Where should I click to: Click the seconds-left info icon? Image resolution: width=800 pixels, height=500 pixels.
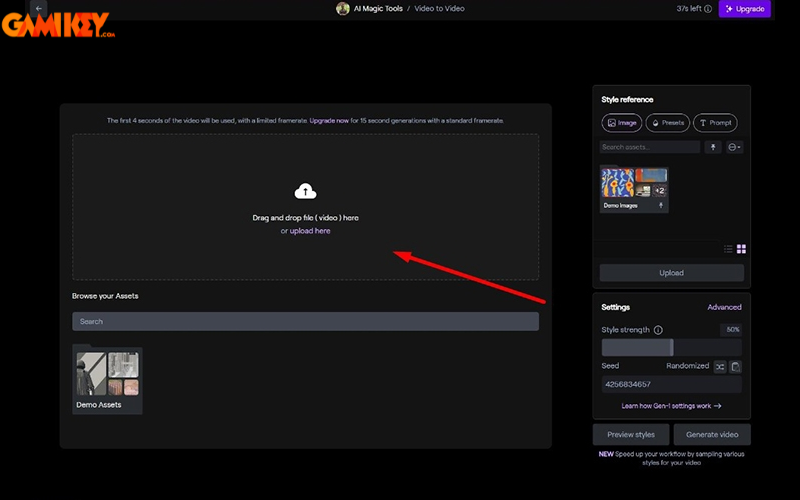pos(708,9)
